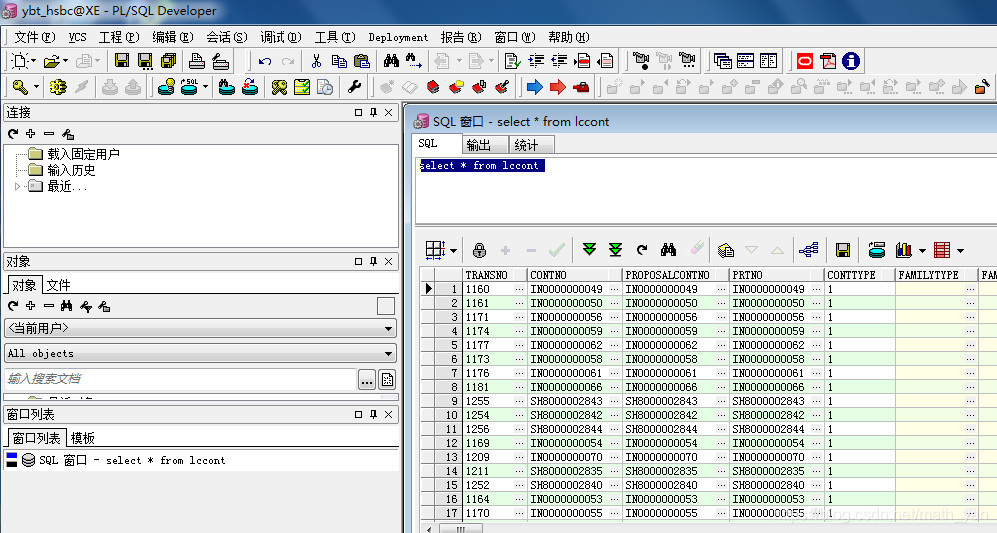Select SQL 窗口 entry in window list
Screen dimensions: 997x533
tap(132, 460)
